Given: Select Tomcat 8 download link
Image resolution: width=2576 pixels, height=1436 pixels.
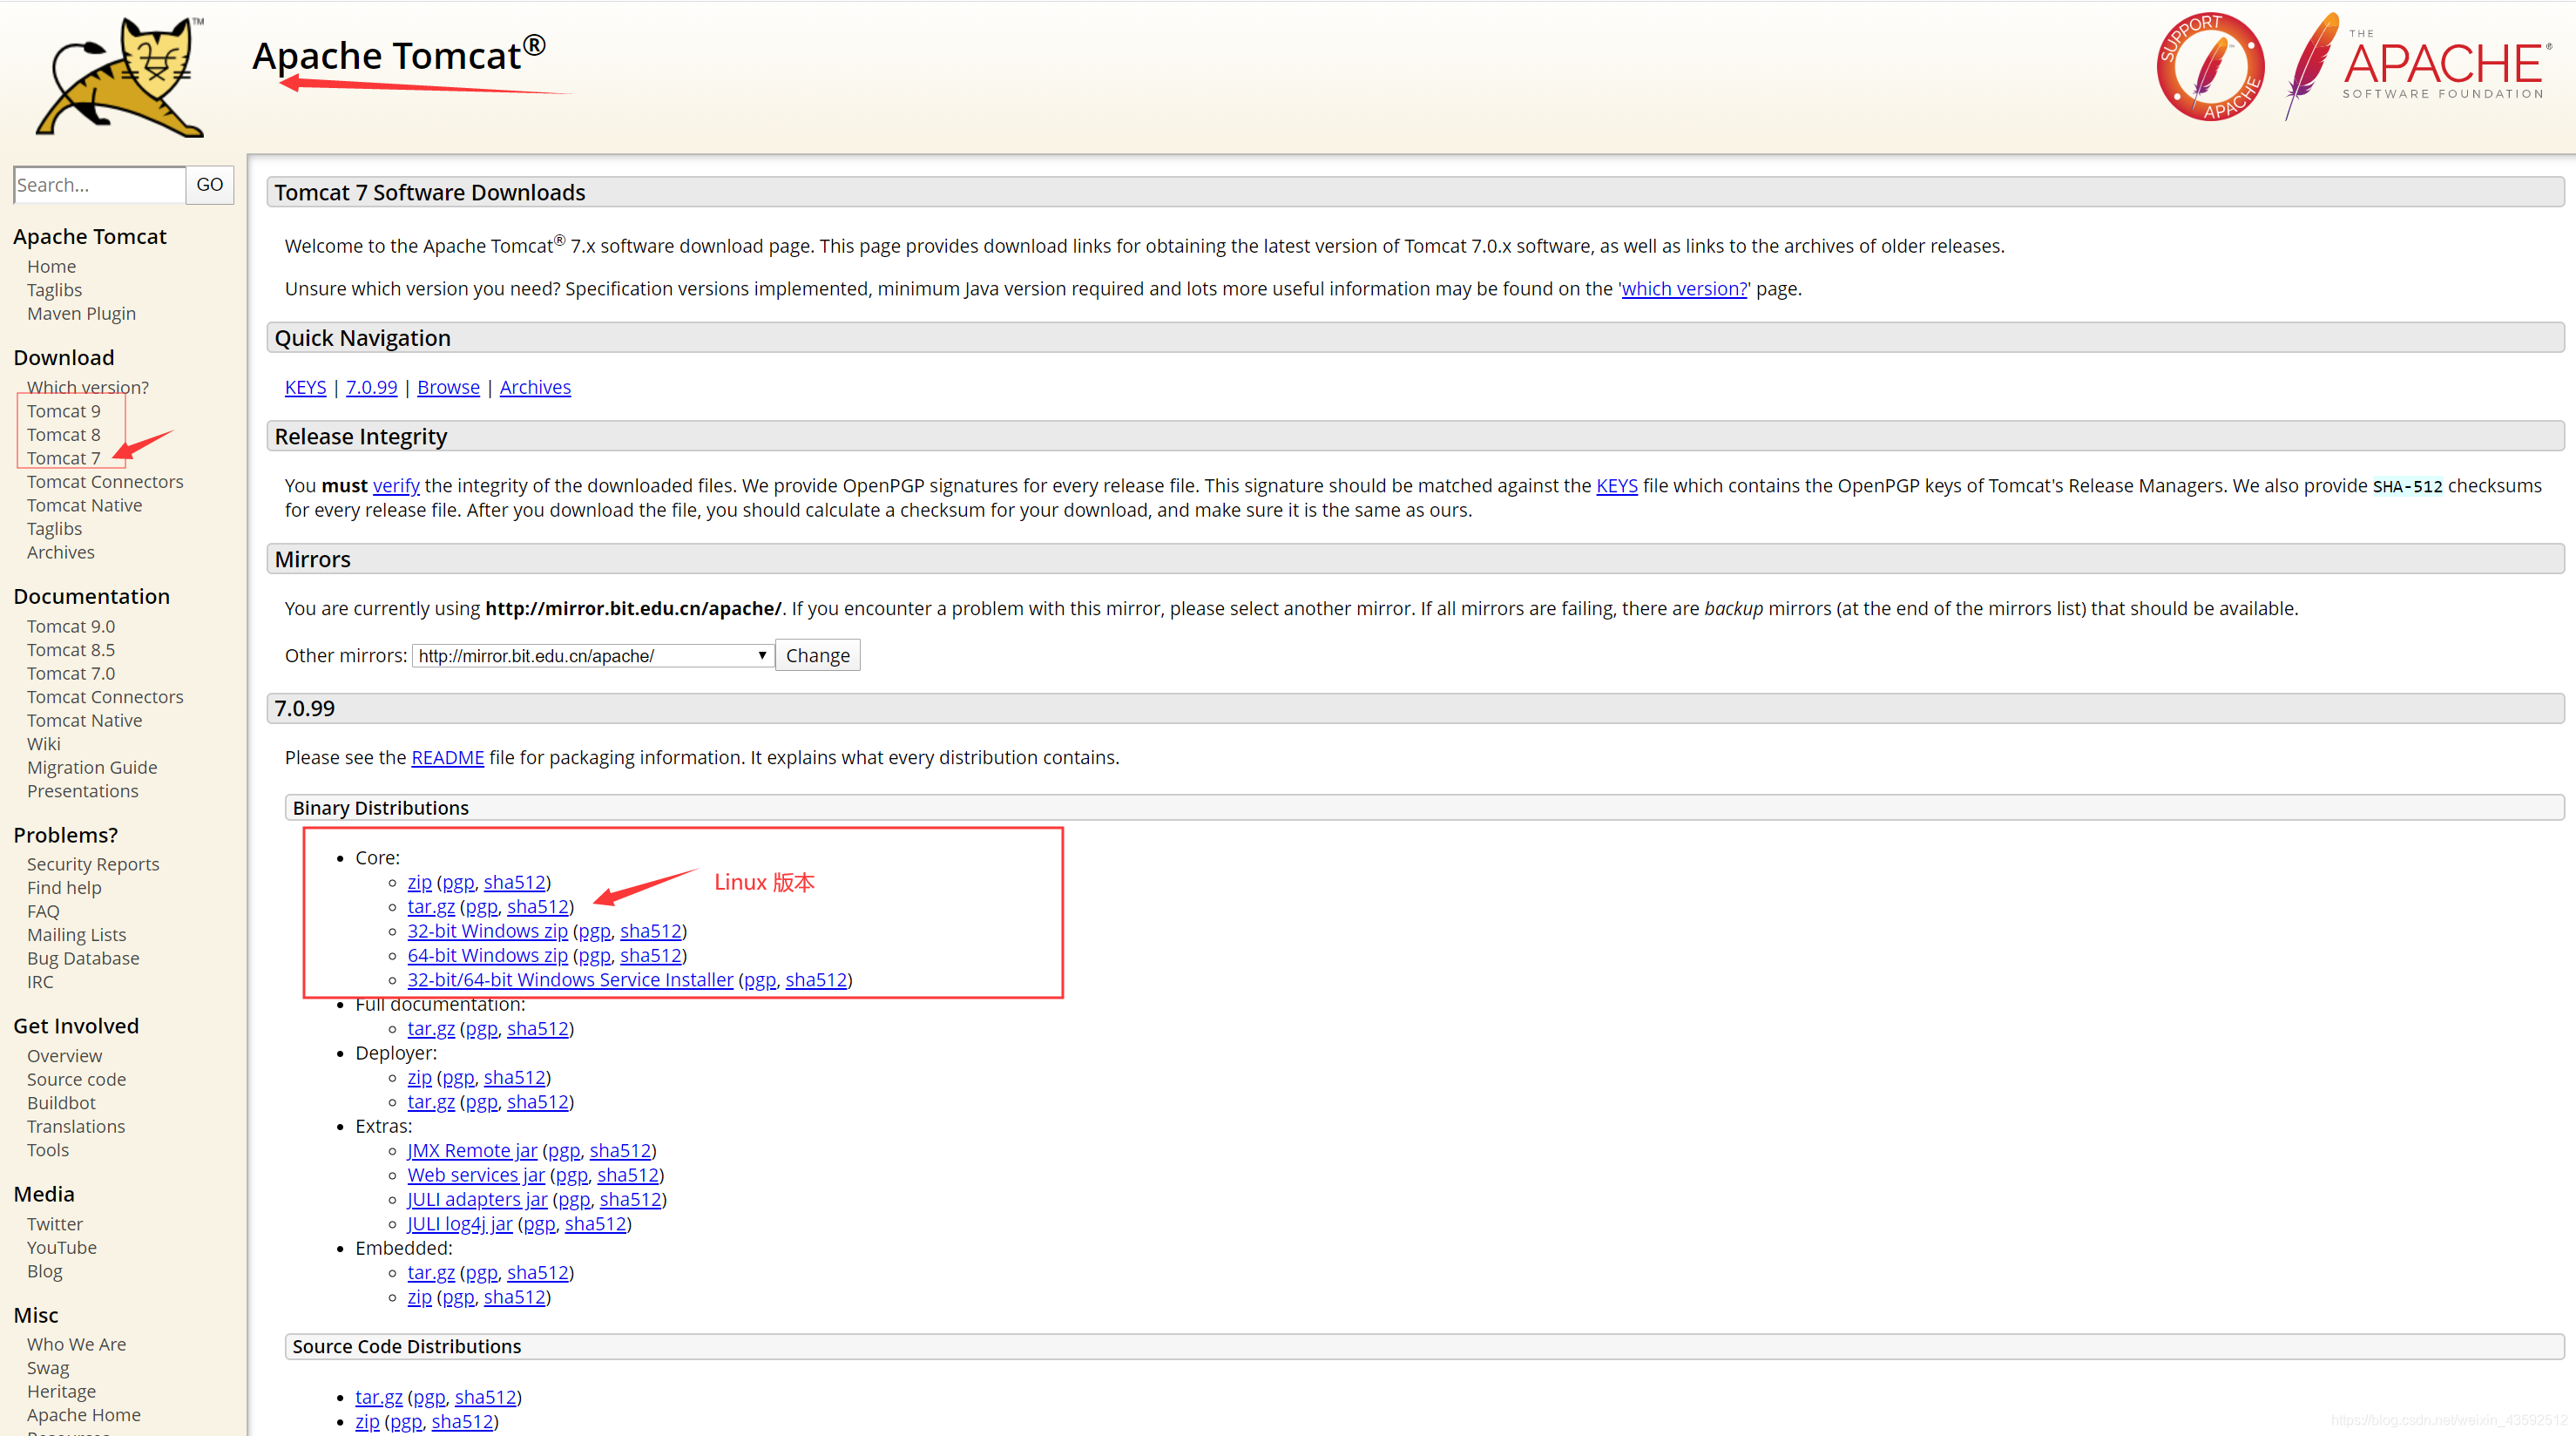Looking at the screenshot, I should 63,434.
